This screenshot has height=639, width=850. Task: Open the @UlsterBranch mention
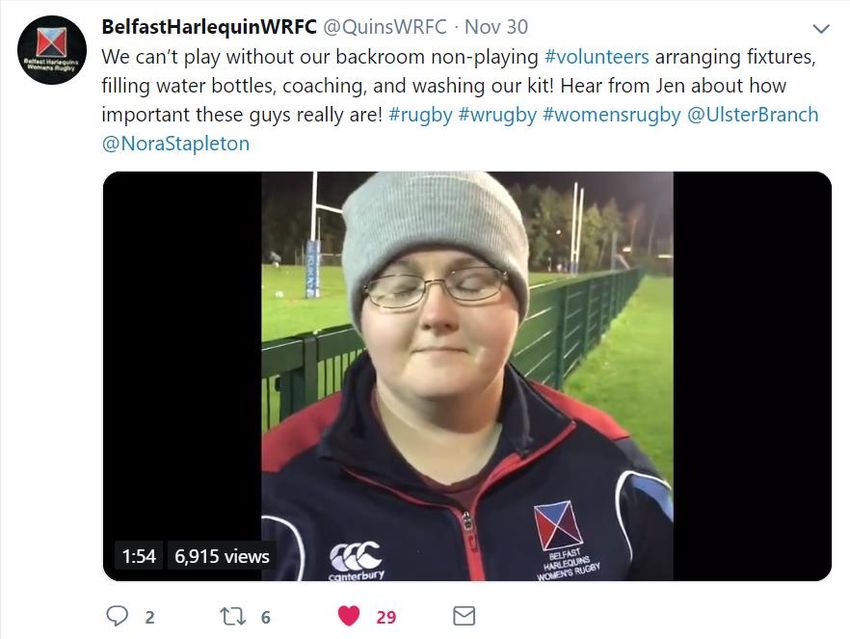click(x=753, y=115)
